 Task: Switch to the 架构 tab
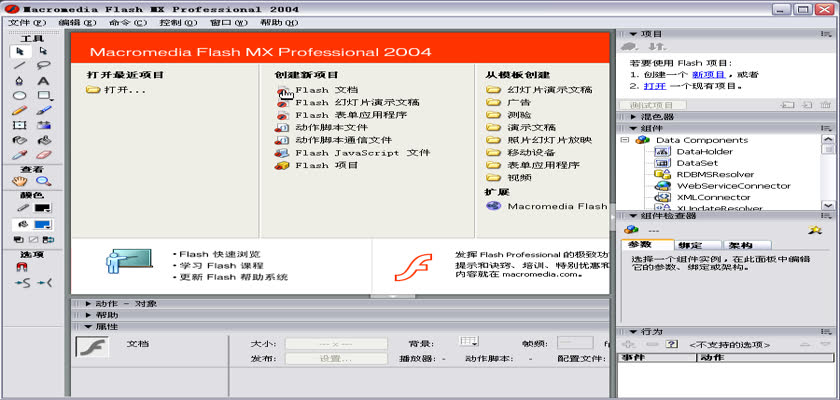(x=746, y=245)
